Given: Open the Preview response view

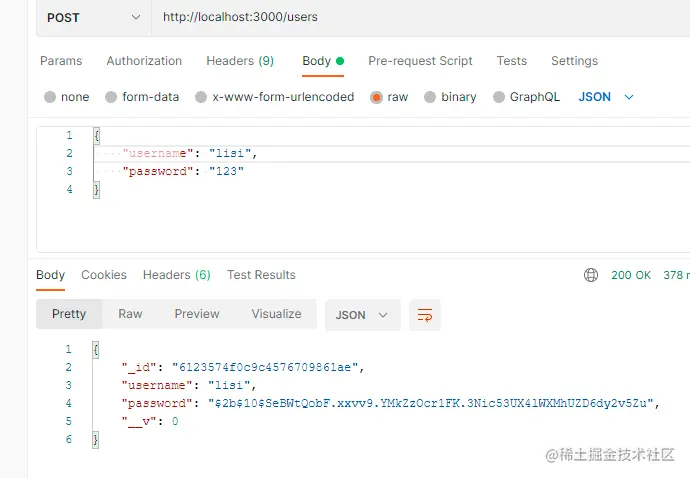Looking at the screenshot, I should tap(197, 314).
